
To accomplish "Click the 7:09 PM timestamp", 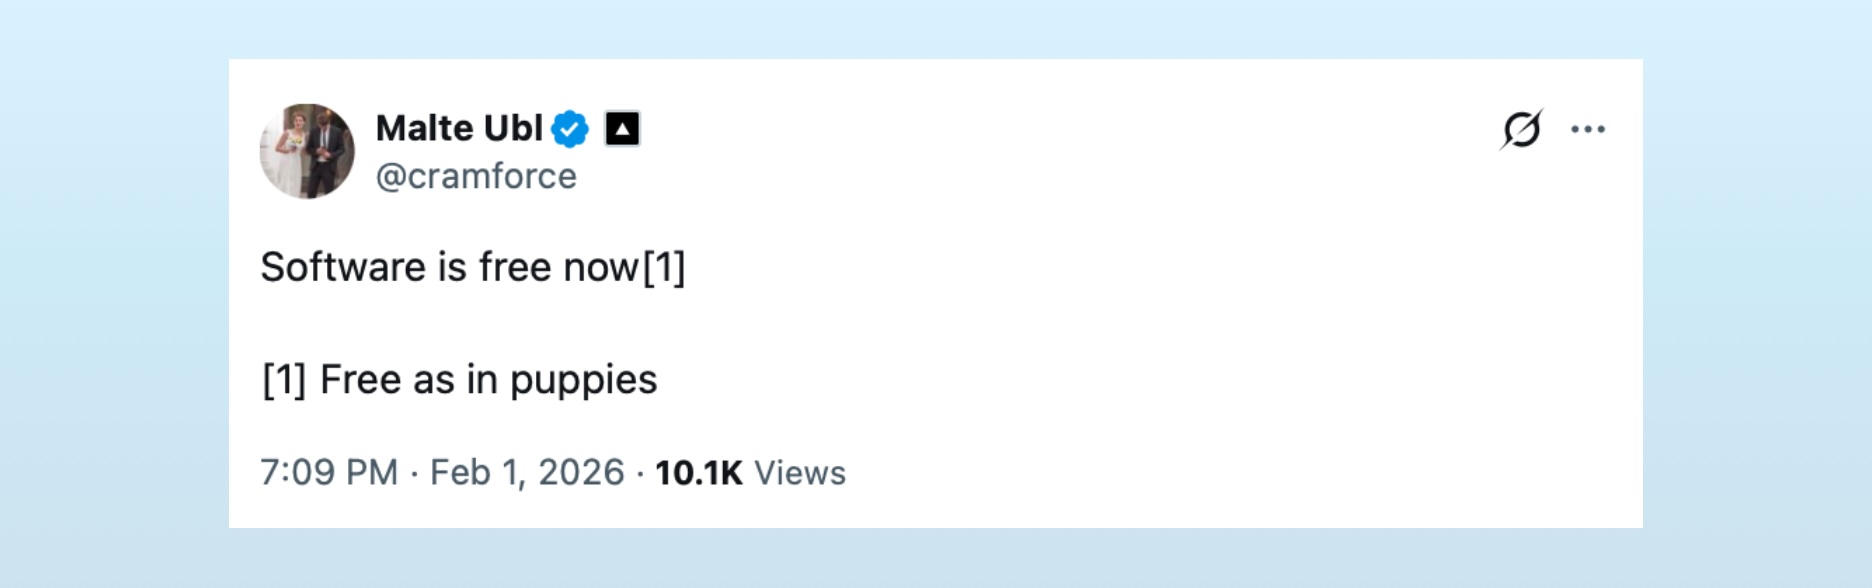I will [329, 472].
